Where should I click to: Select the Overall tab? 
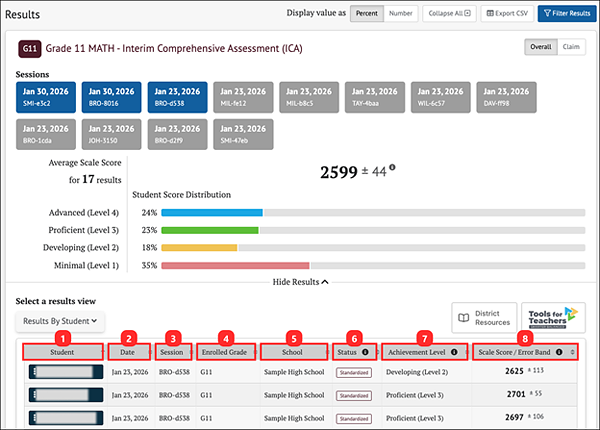(541, 47)
